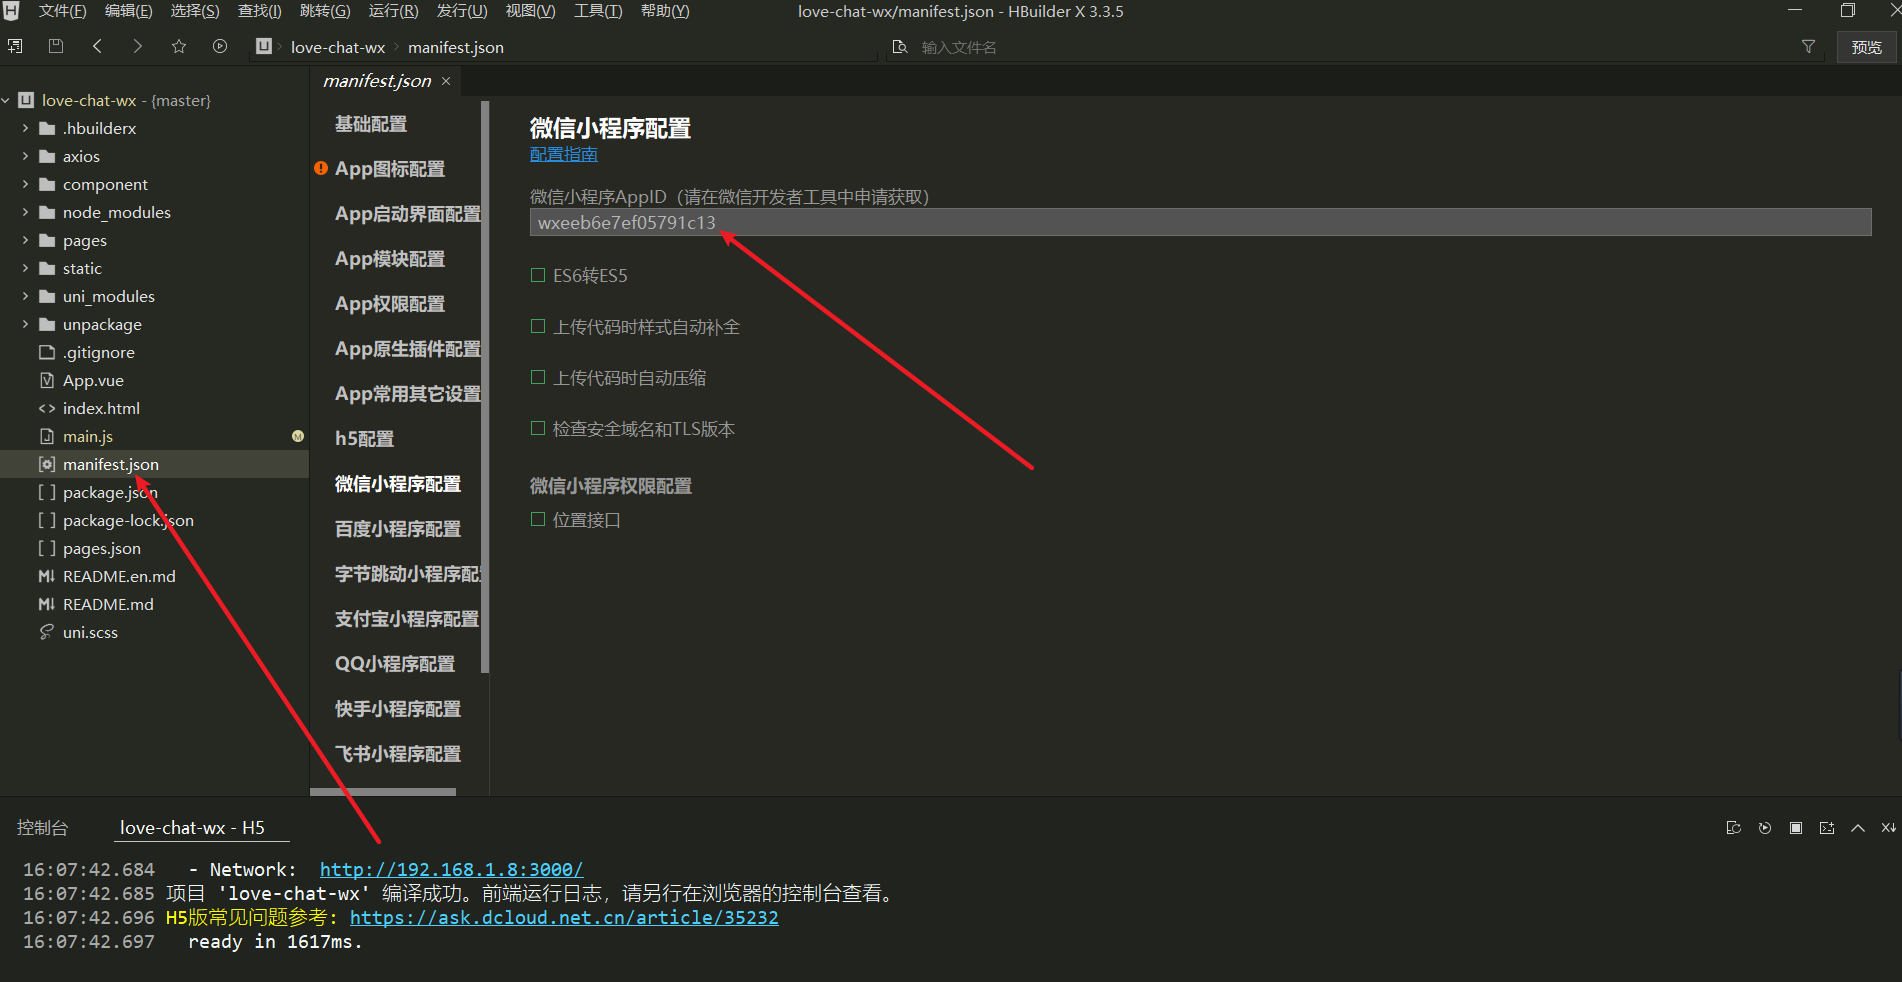
Task: Collapse the love-chat-wx project root
Action: pyautogui.click(x=6, y=100)
